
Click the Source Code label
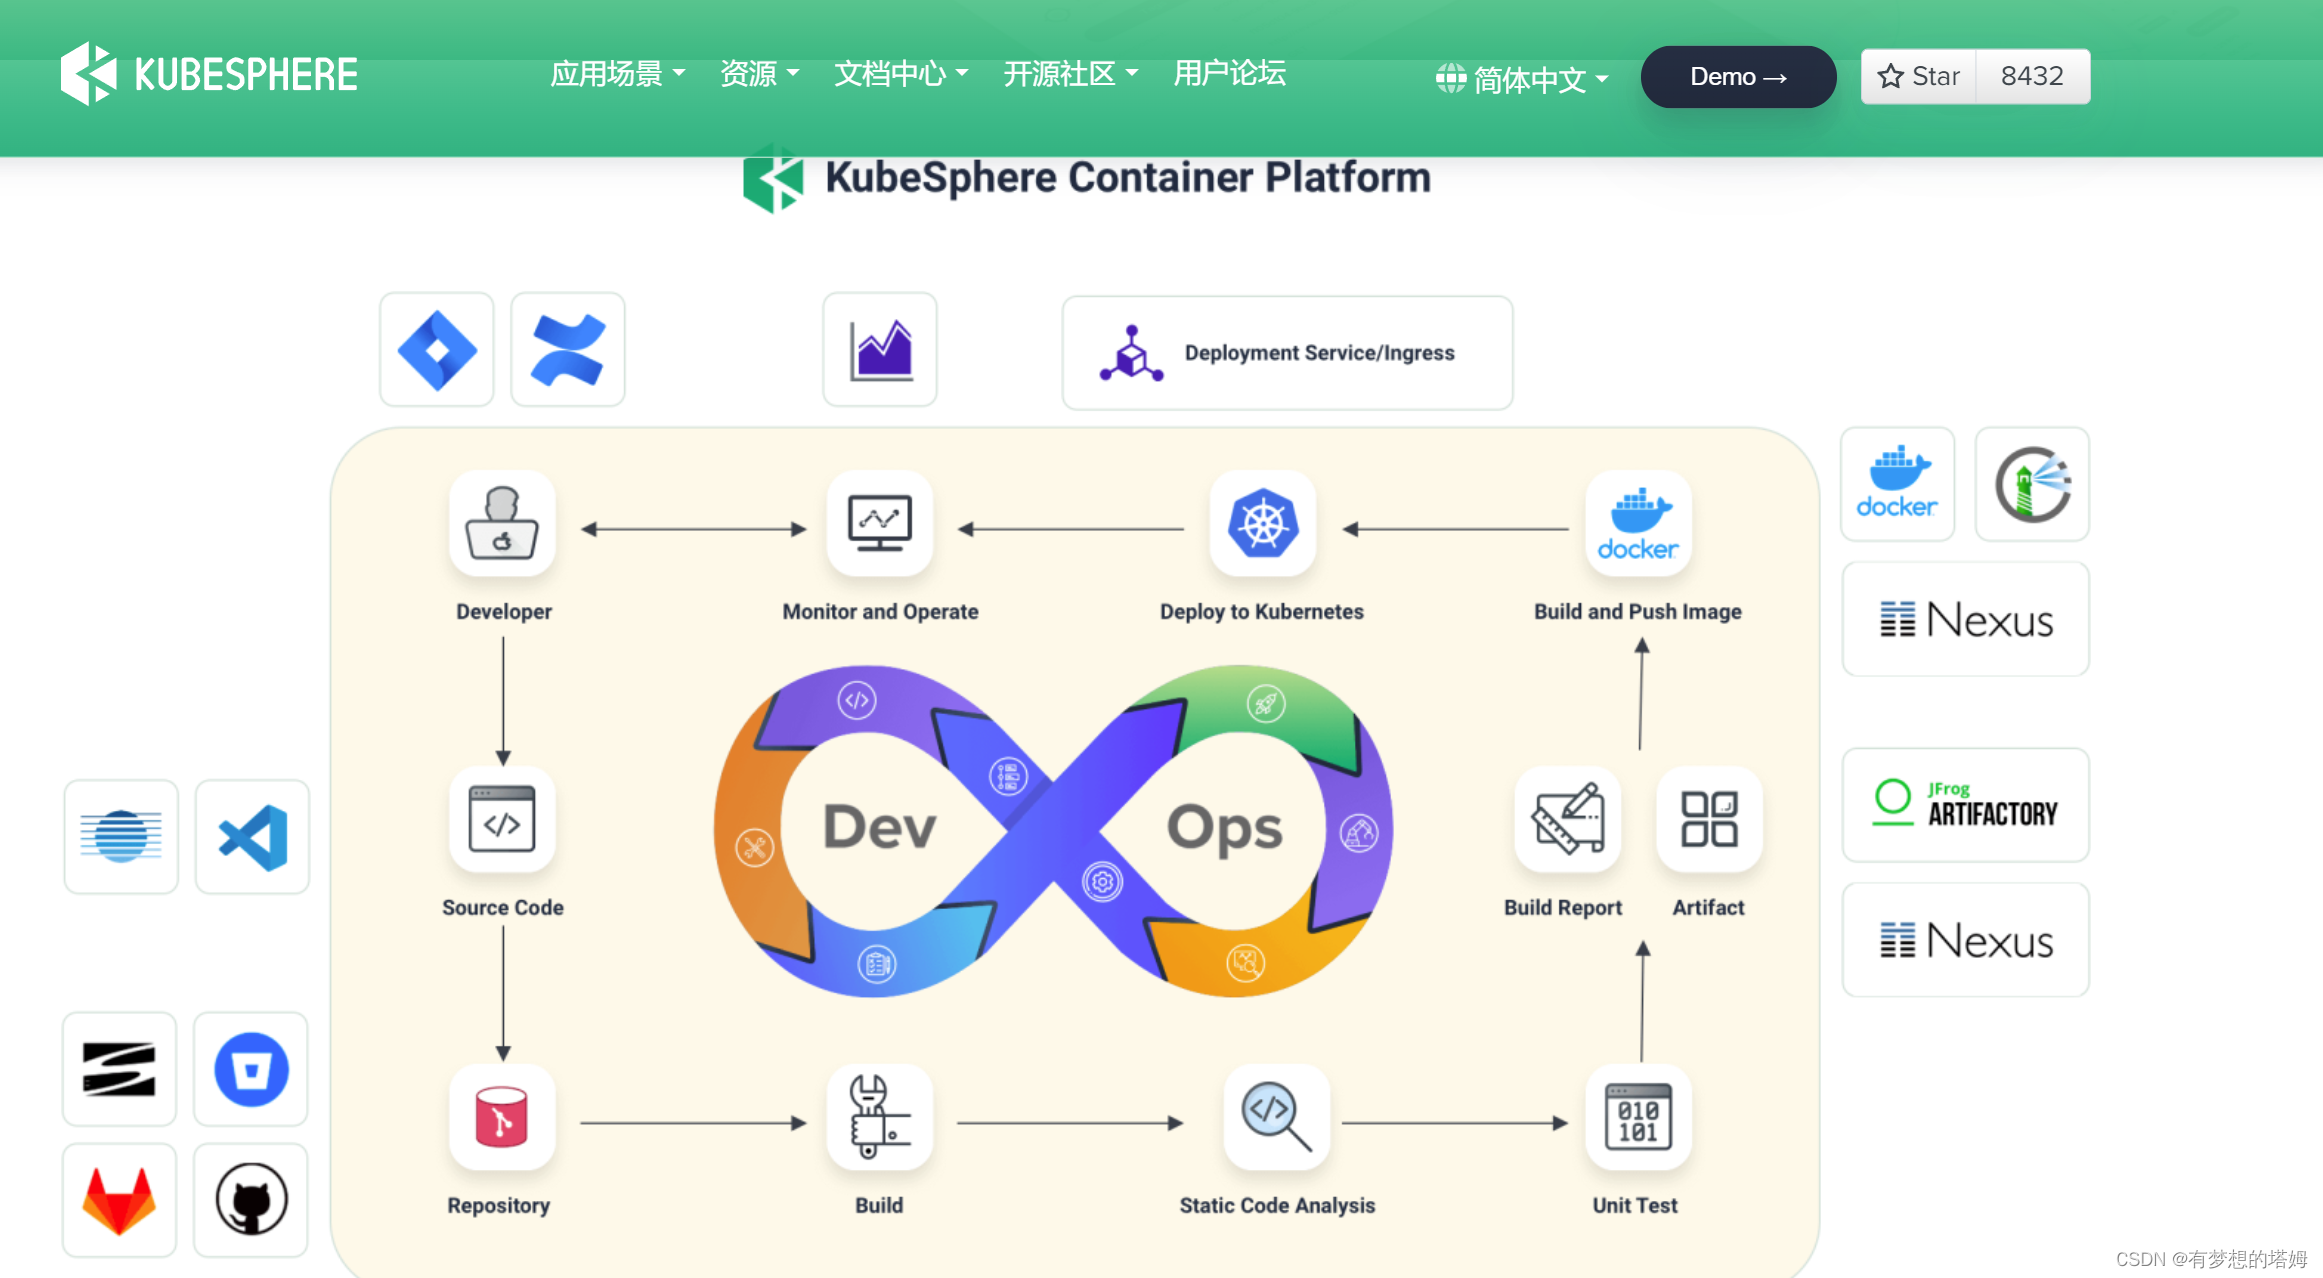coord(503,907)
